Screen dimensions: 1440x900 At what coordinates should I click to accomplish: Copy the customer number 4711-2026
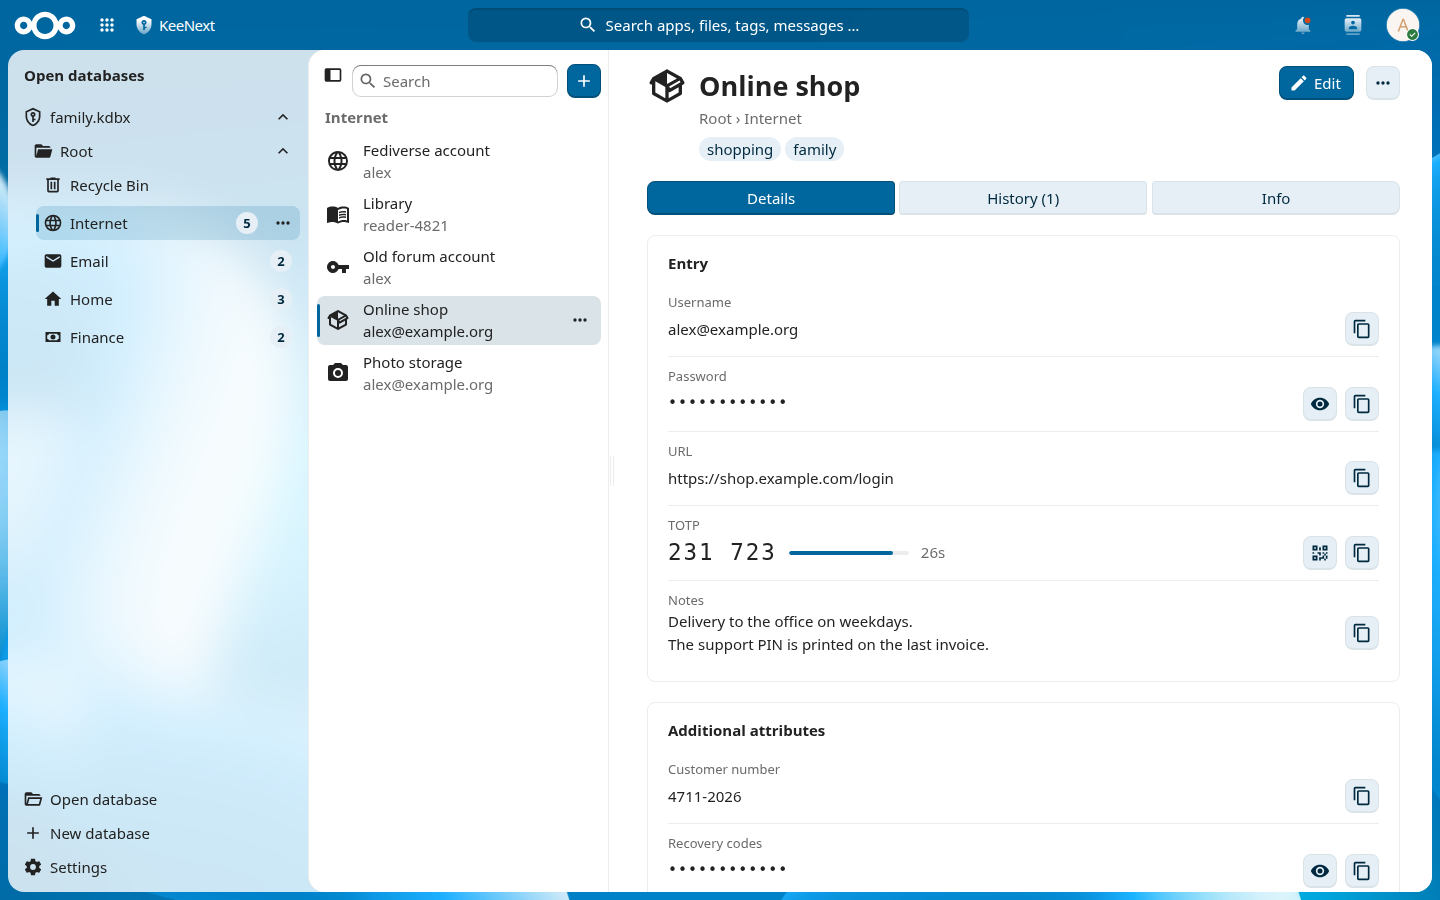(x=1362, y=796)
